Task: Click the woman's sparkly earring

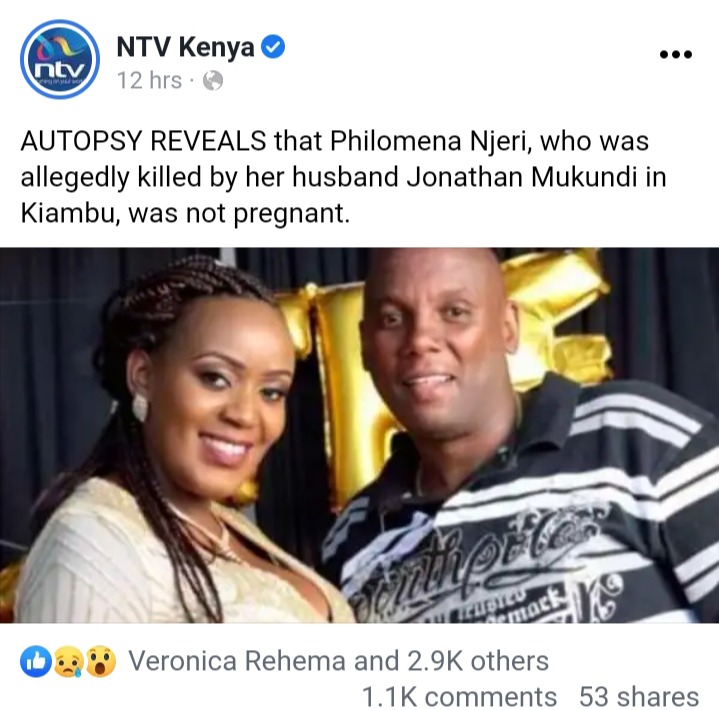Action: click(x=140, y=406)
